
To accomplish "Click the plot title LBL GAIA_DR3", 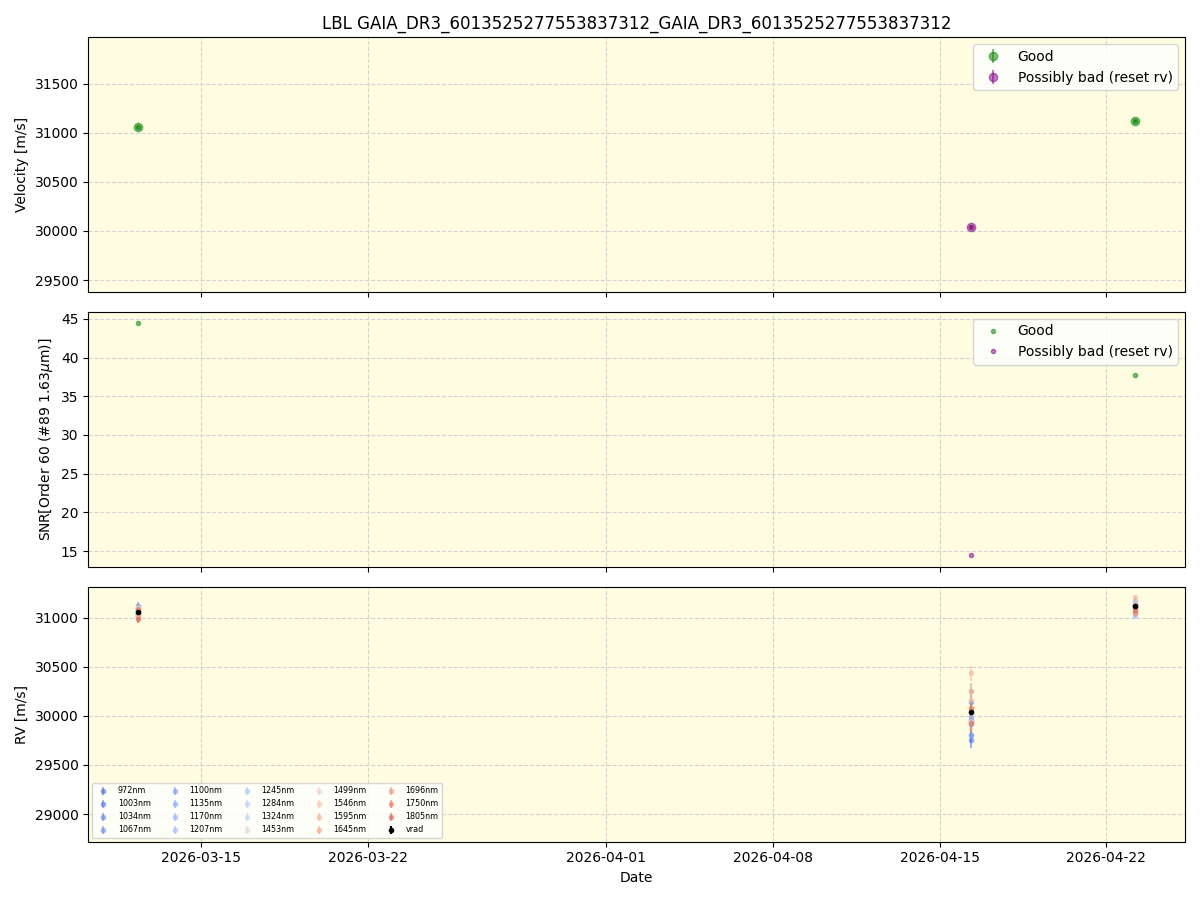I will 636,23.
